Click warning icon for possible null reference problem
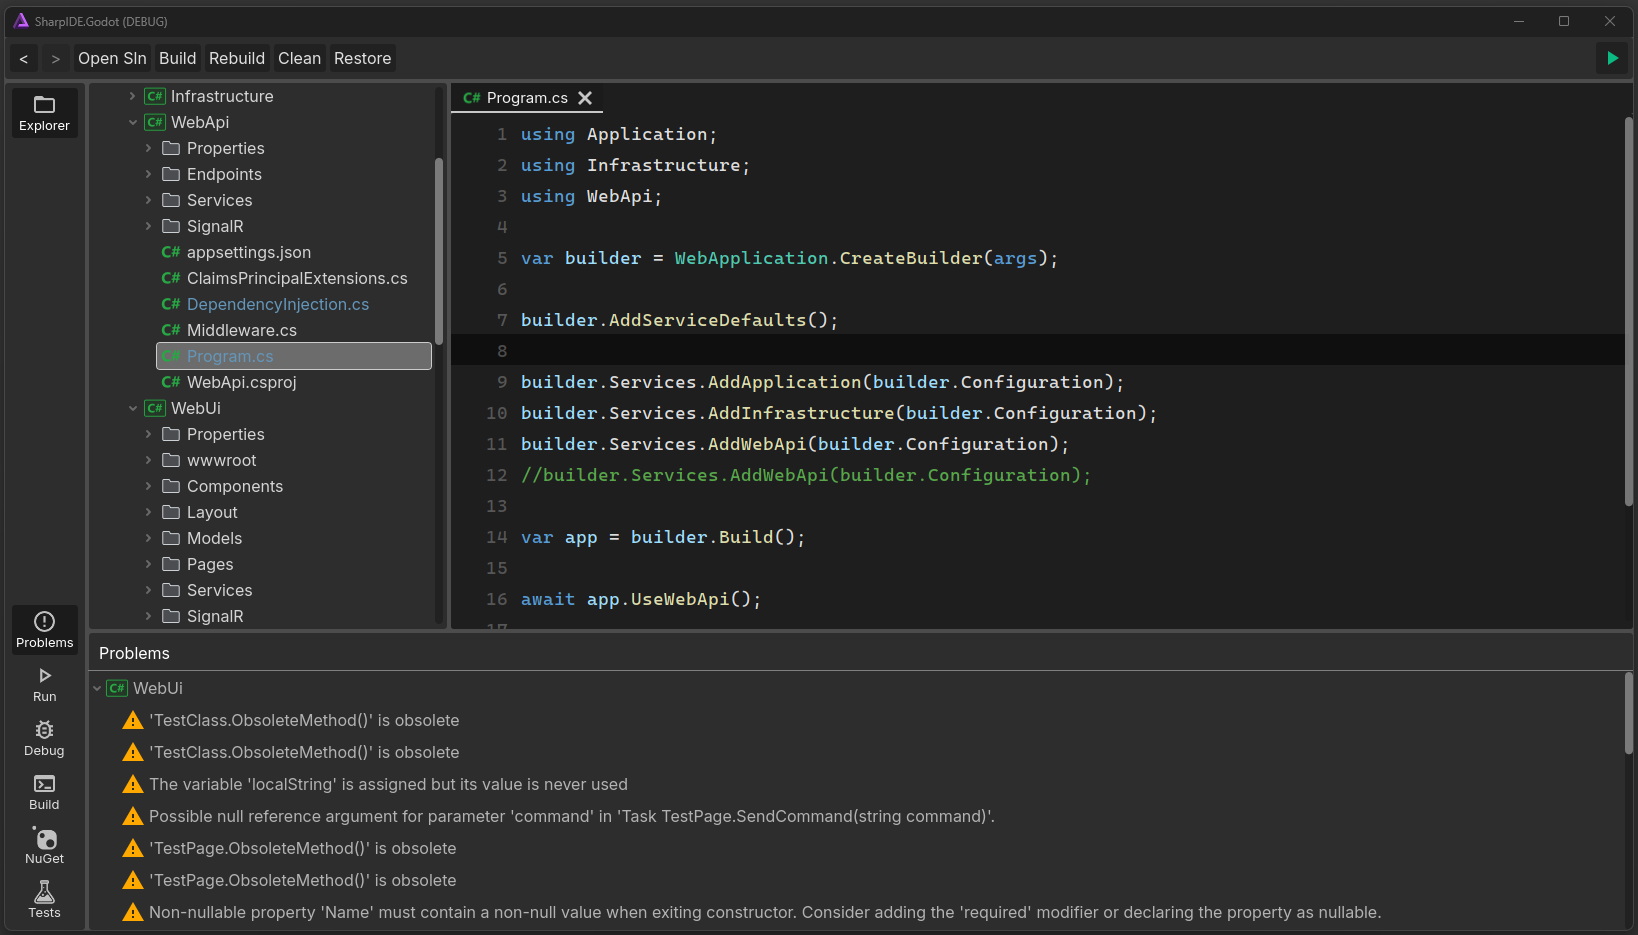Screen dimensions: 1638x935 (133, 816)
